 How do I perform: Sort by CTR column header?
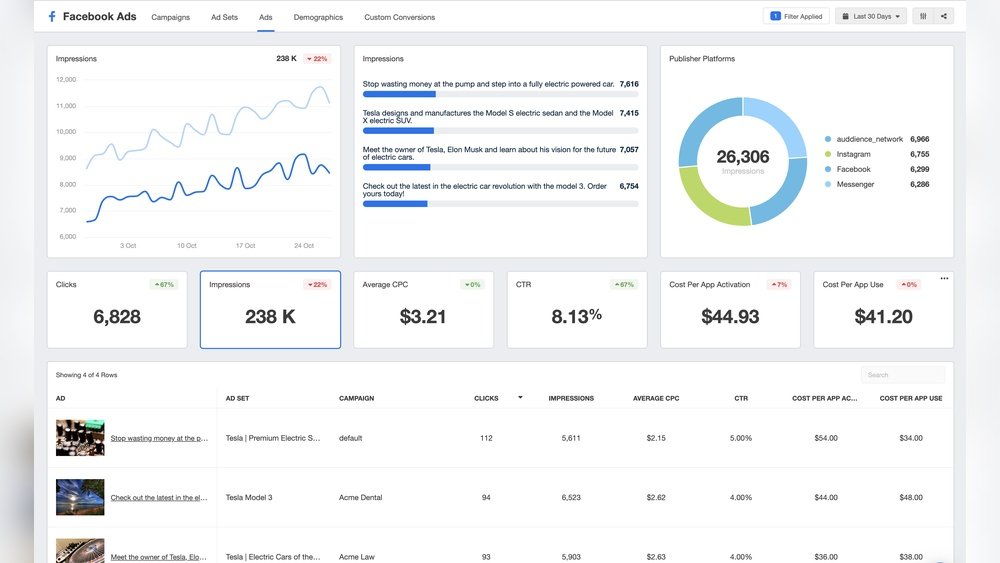click(x=741, y=398)
